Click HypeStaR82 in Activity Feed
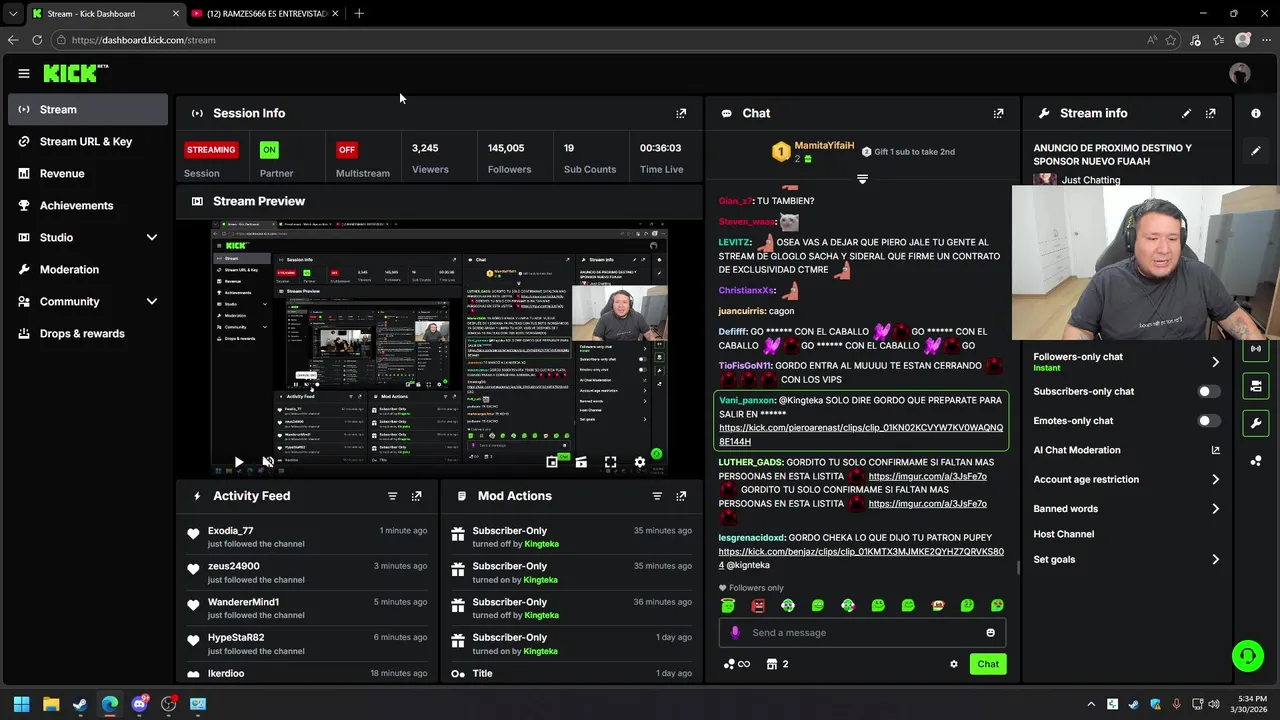This screenshot has height=720, width=1280. tap(236, 637)
